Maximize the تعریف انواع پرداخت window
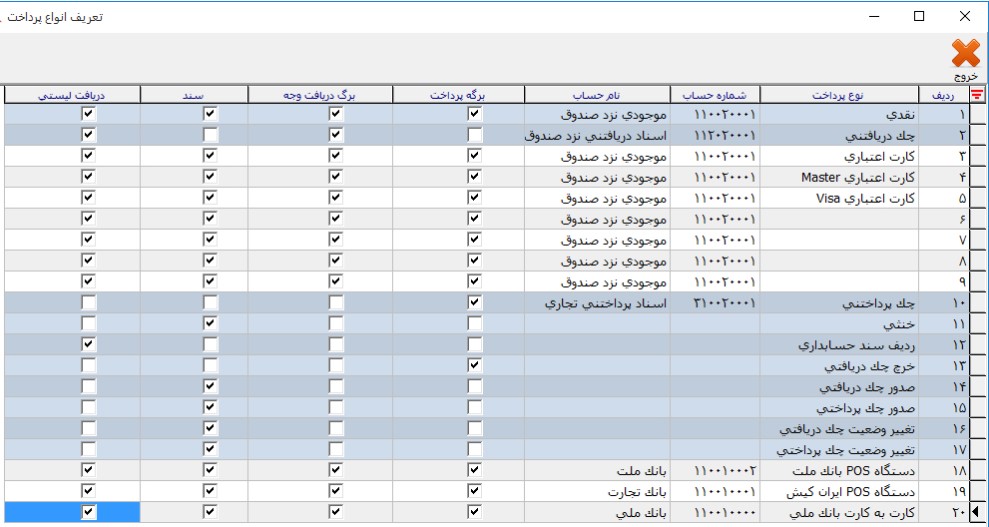The image size is (989, 527). tap(918, 16)
